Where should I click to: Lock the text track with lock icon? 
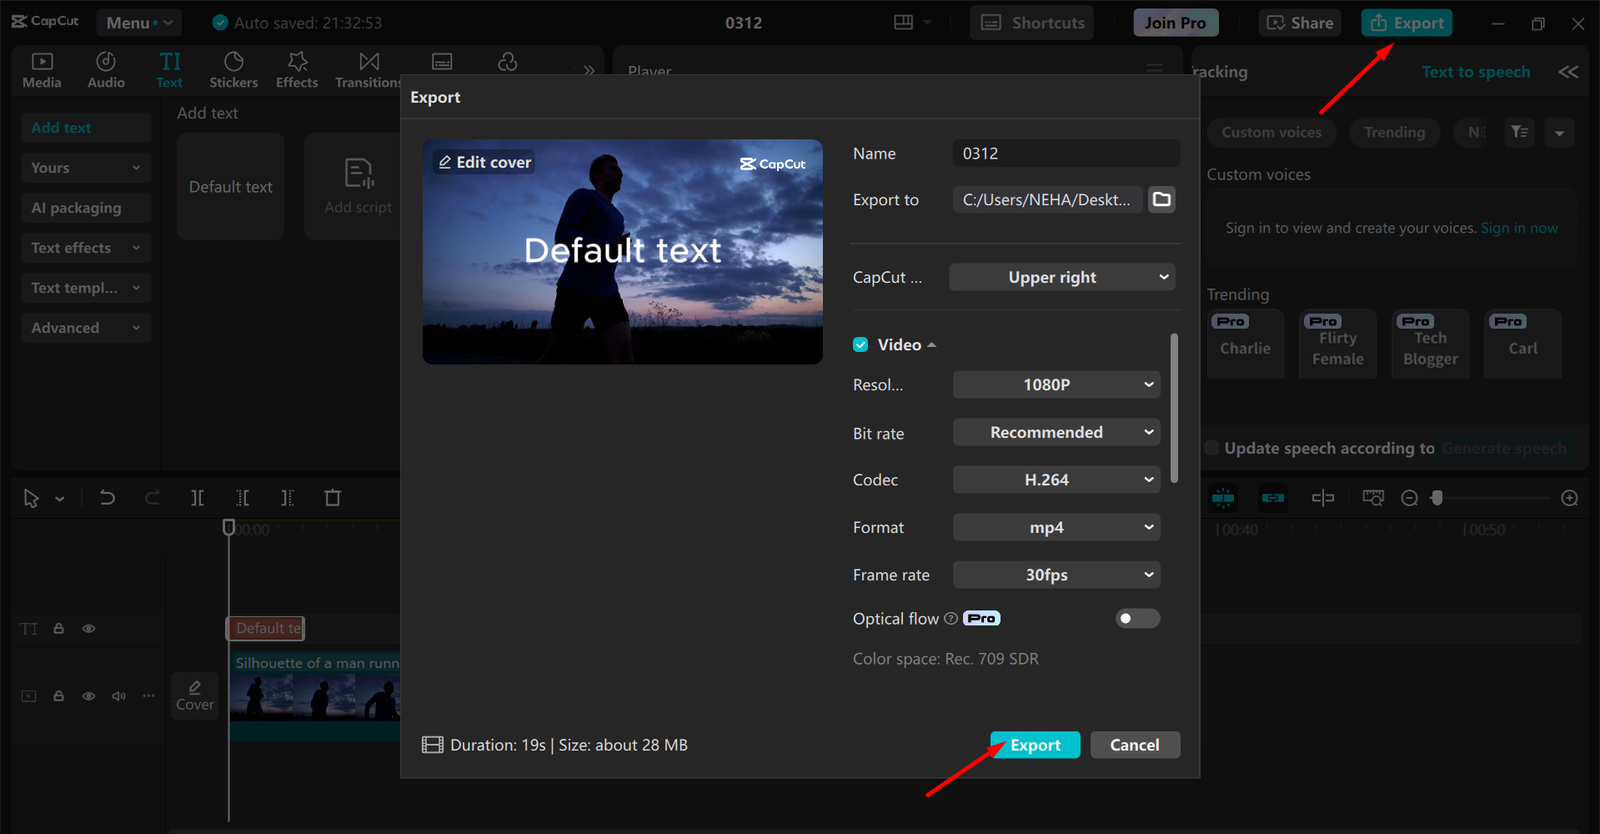point(59,629)
